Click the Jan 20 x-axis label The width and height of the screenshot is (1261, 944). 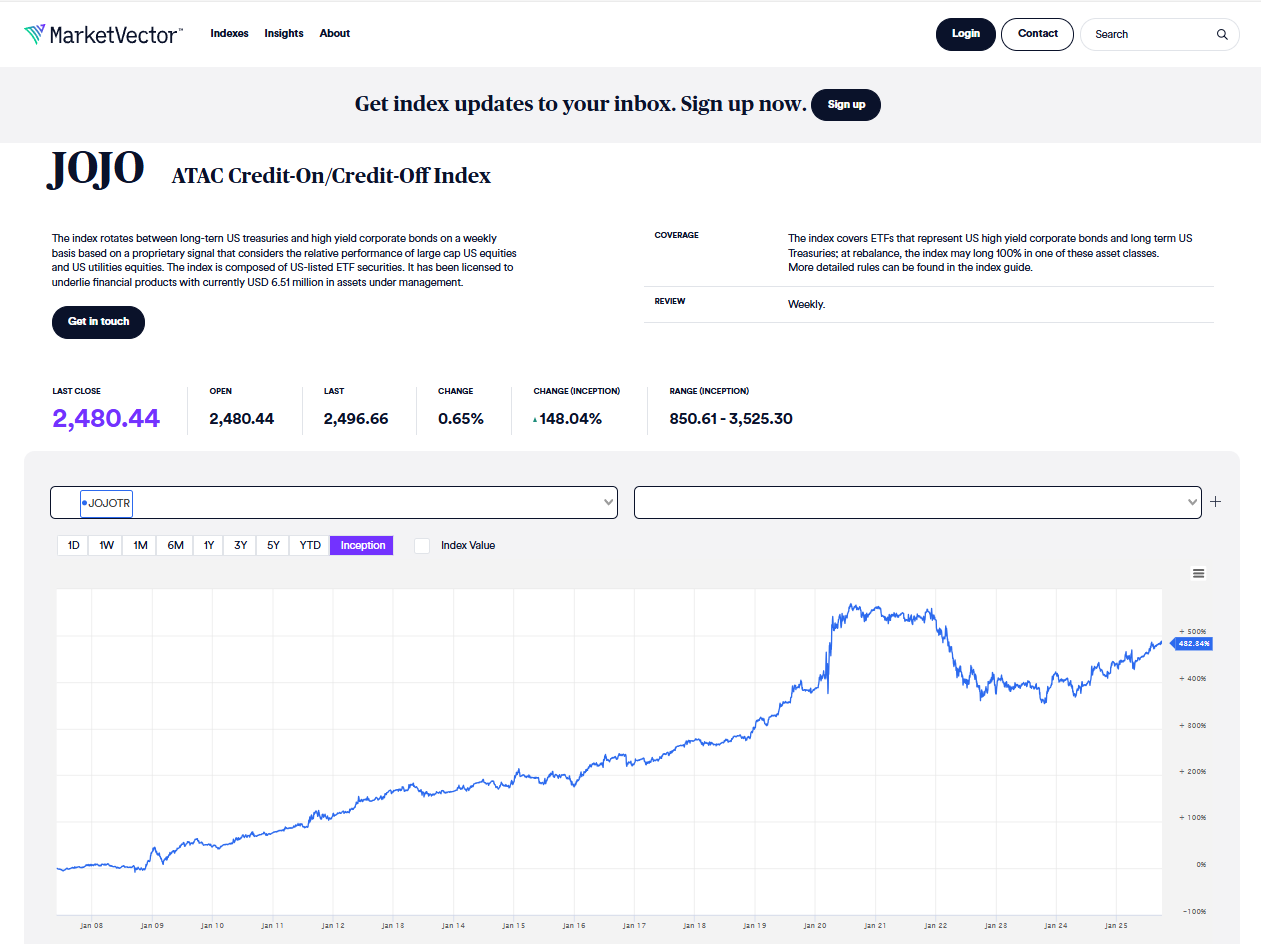tap(814, 926)
